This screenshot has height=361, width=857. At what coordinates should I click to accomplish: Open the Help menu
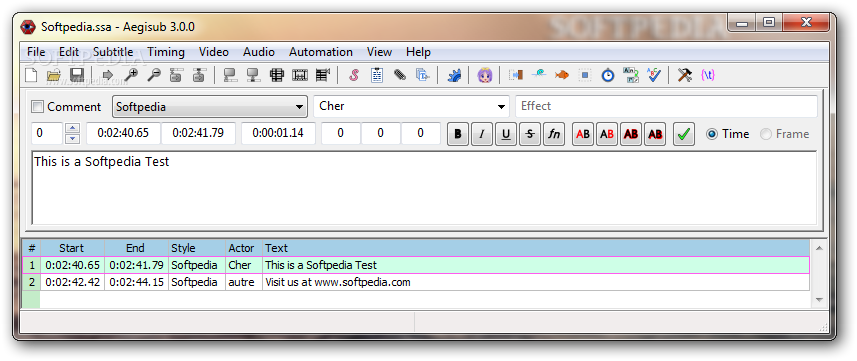(418, 52)
